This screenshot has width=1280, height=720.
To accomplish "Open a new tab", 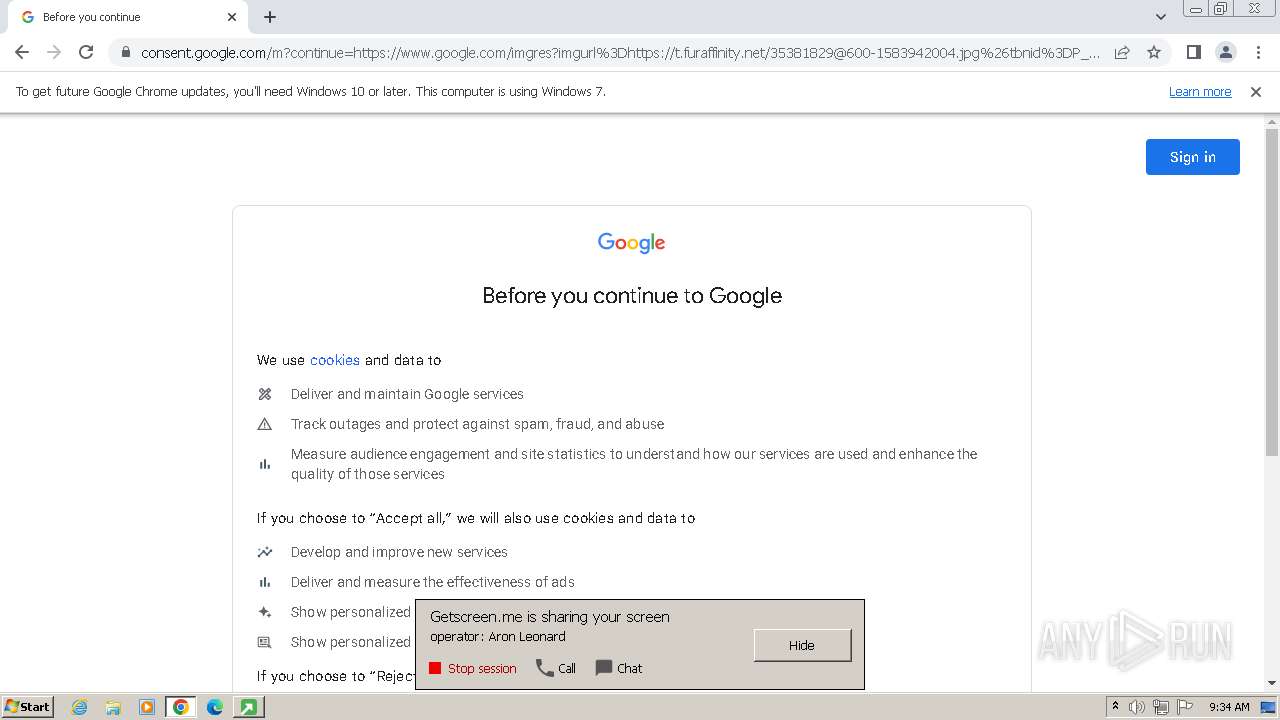I will click(270, 17).
